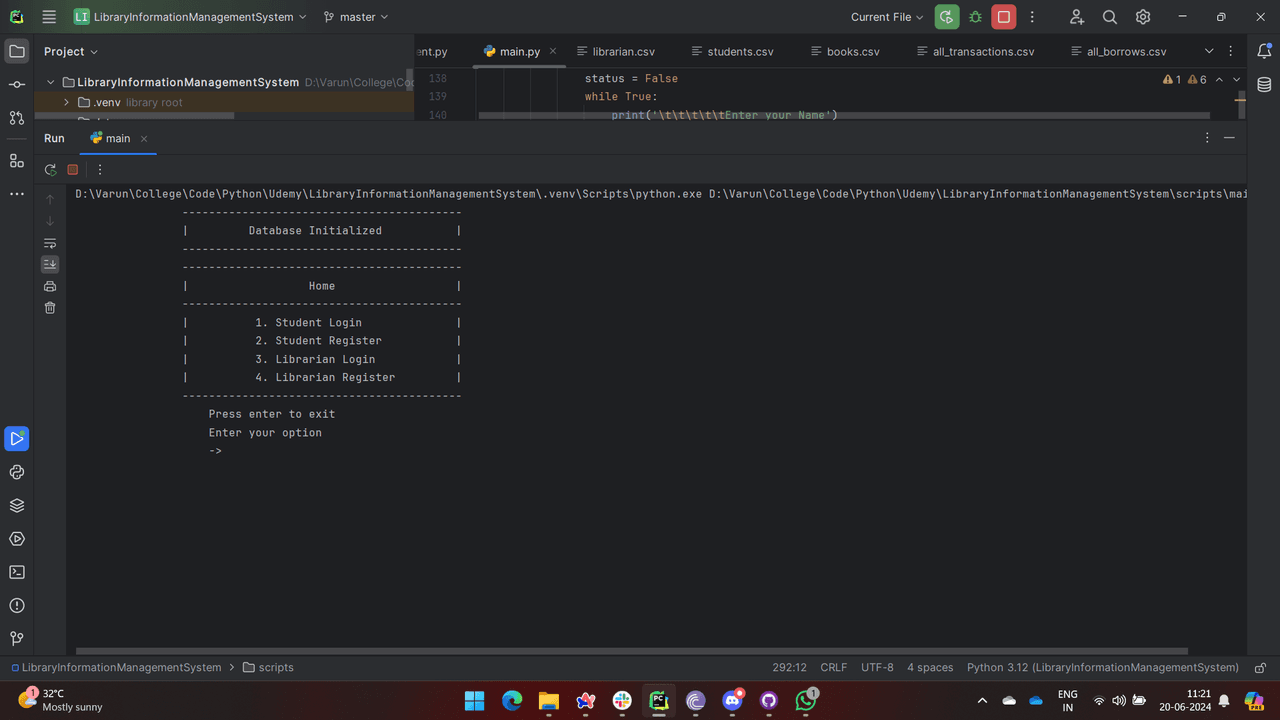Toggle soft-wrap in console output
The height and width of the screenshot is (720, 1280).
(50, 243)
